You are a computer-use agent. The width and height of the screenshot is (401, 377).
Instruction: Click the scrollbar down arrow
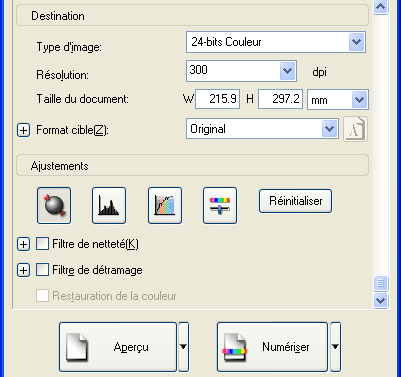click(380, 301)
